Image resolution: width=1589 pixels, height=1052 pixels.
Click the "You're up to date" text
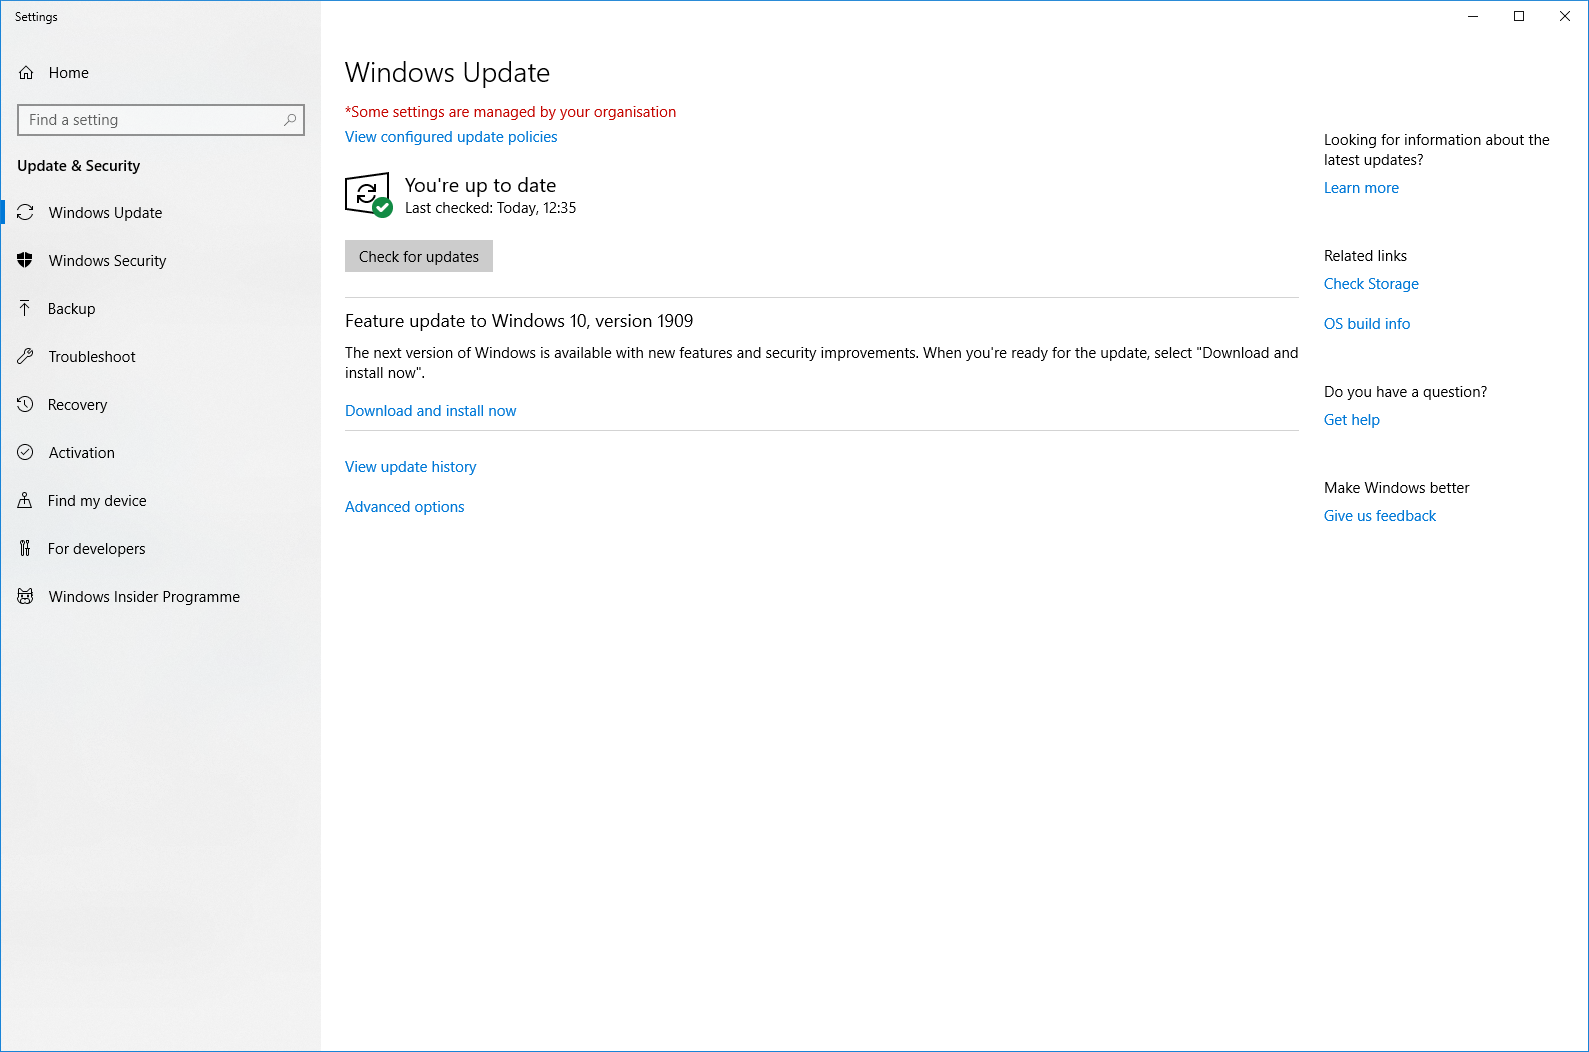tap(480, 185)
